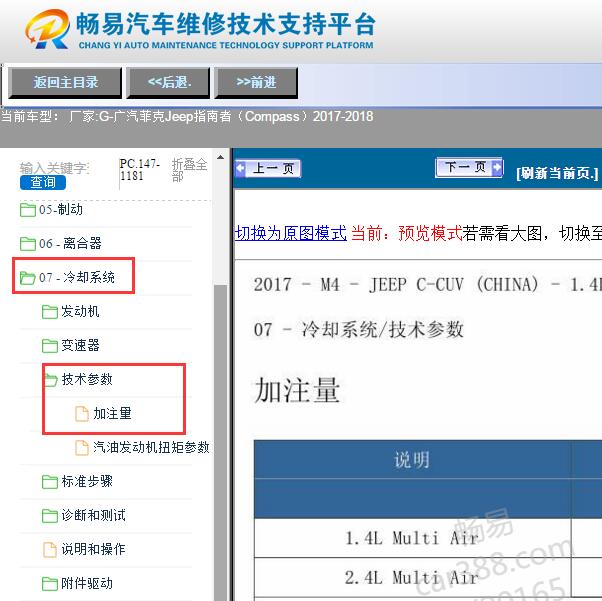Click the left arrow icon on 上一页
602x601 pixels.
(241, 168)
